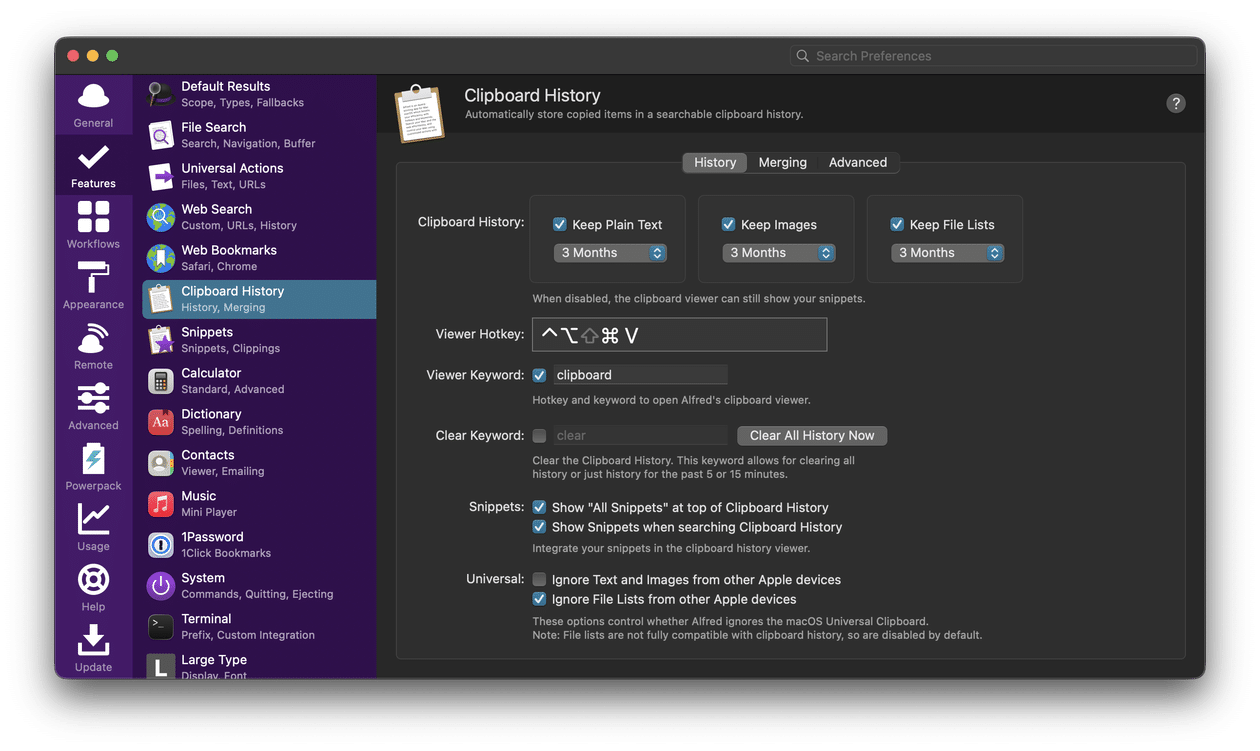
Task: Click the Web Search globe icon
Action: click(160, 217)
